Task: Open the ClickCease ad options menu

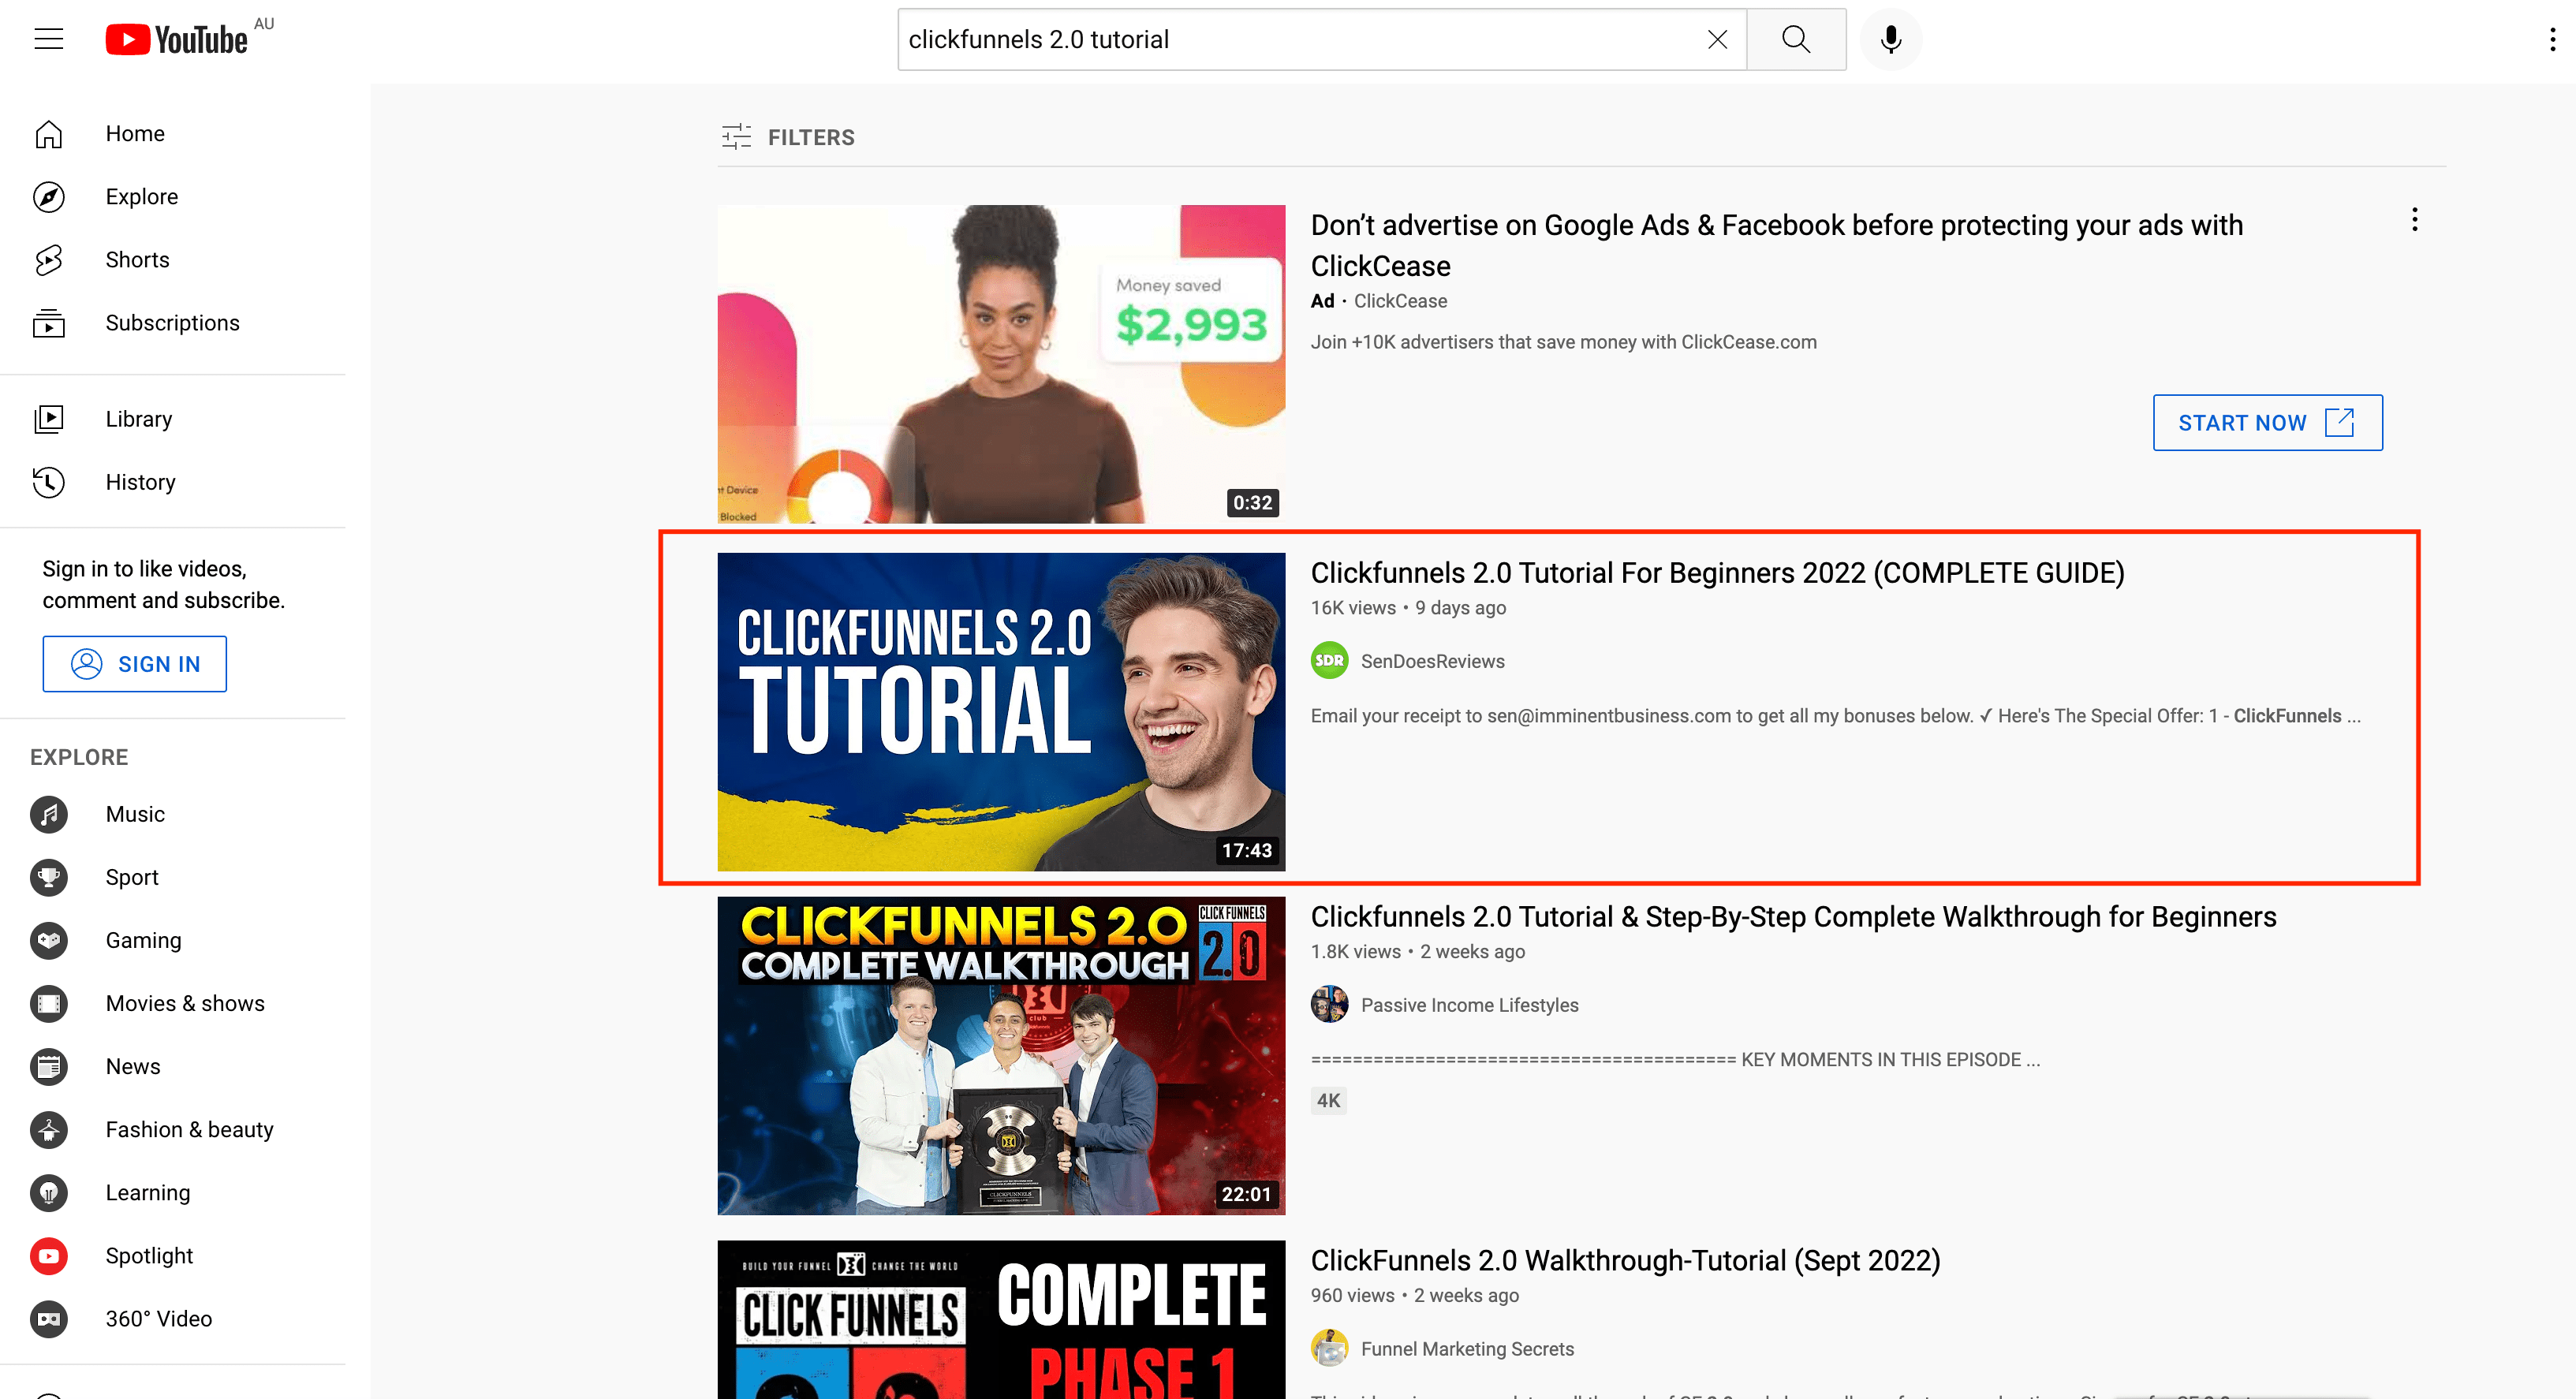Action: (x=2414, y=219)
